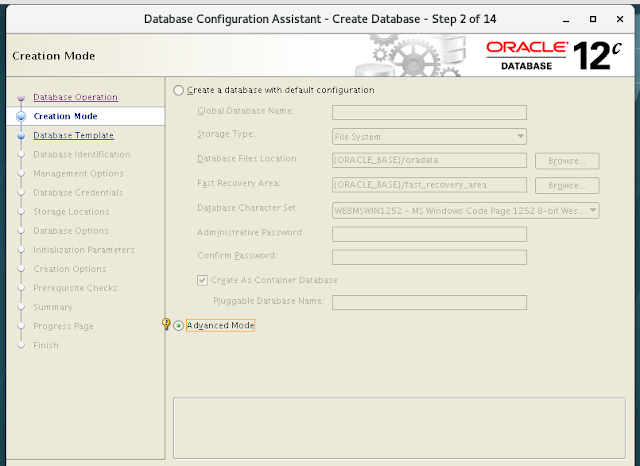Click the 'Global Database Name:' label
The width and height of the screenshot is (640, 466).
(245, 111)
